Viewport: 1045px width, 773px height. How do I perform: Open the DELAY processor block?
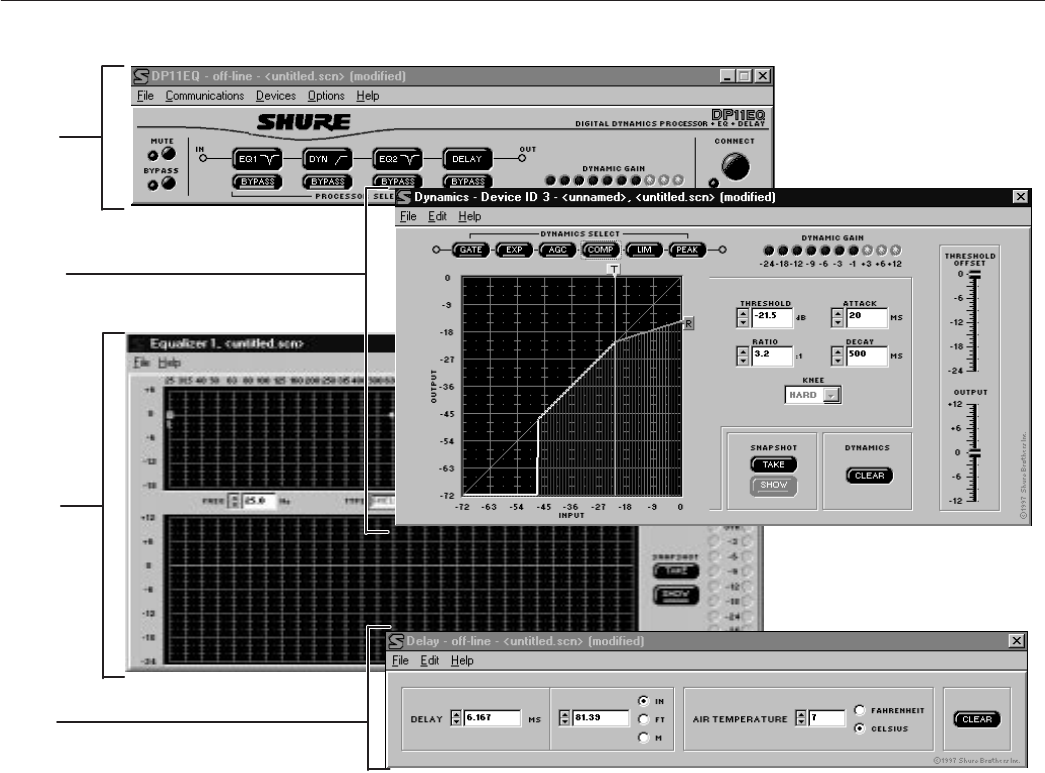click(x=467, y=159)
